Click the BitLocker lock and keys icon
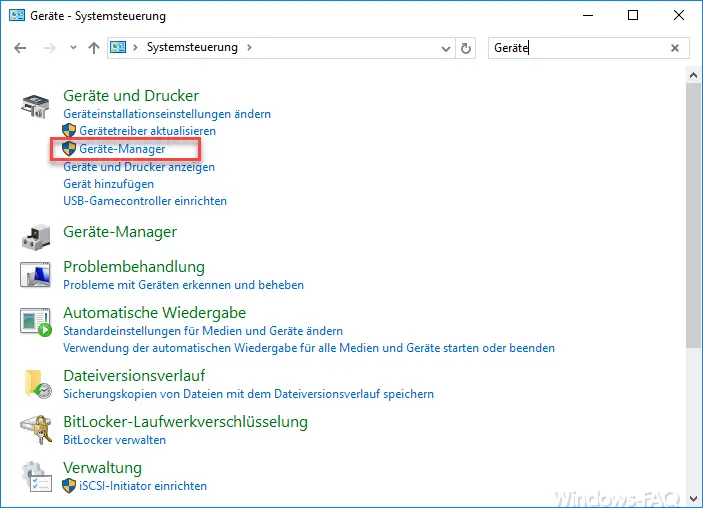This screenshot has height=508, width=703. (37, 429)
